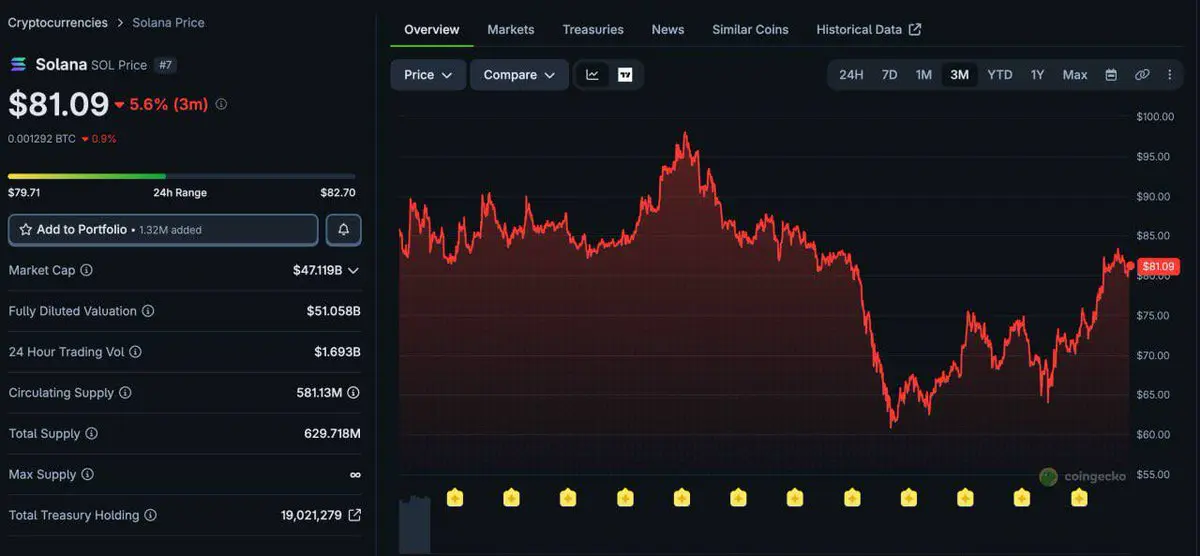Open 24 Hour Trading Vol info icon
Image resolution: width=1200 pixels, height=556 pixels.
(135, 352)
